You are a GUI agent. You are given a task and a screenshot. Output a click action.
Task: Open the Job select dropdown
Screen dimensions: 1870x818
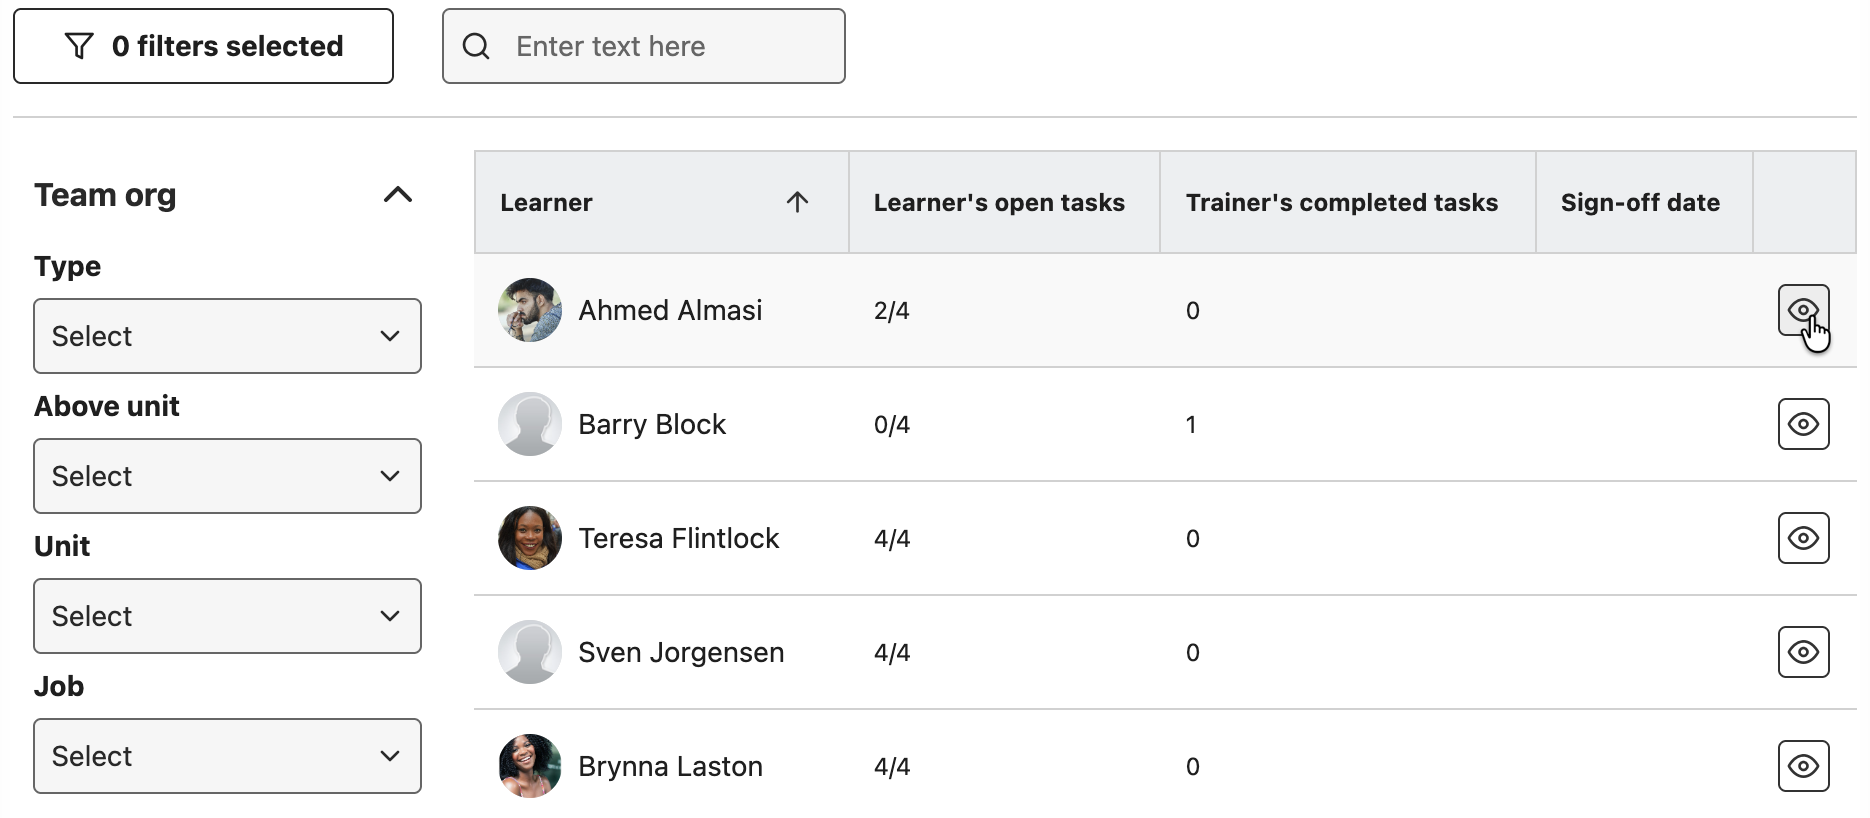[x=227, y=756]
